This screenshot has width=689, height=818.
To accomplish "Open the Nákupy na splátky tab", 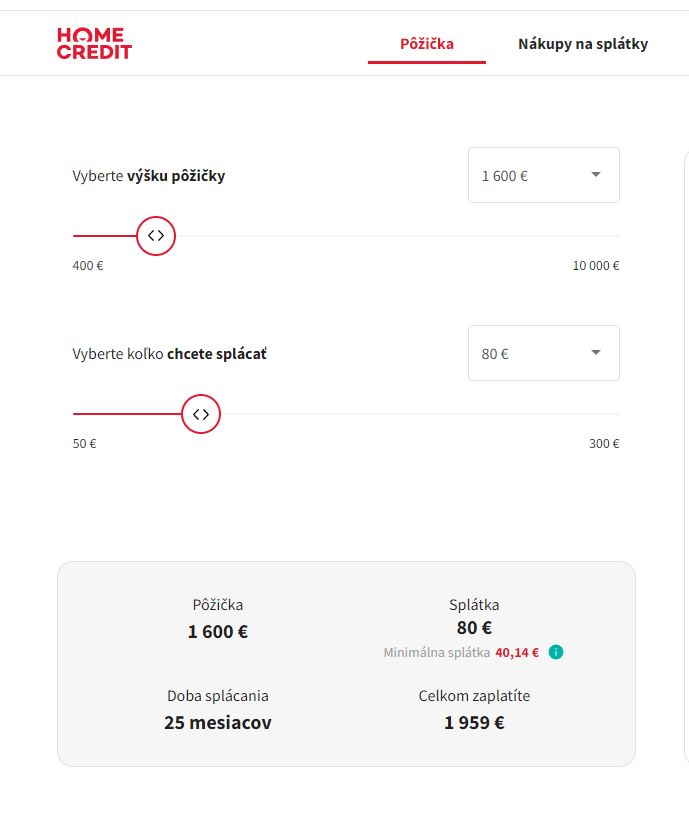I will coord(583,44).
